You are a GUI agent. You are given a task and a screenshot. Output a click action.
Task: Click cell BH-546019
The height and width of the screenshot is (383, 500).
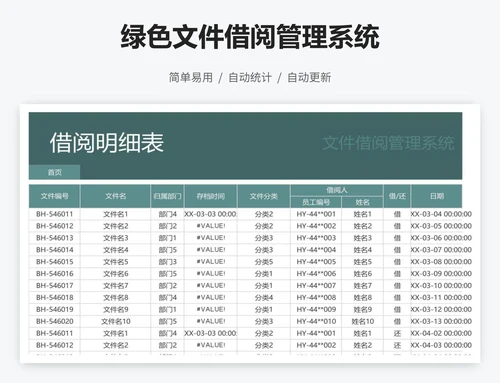pyautogui.click(x=55, y=309)
